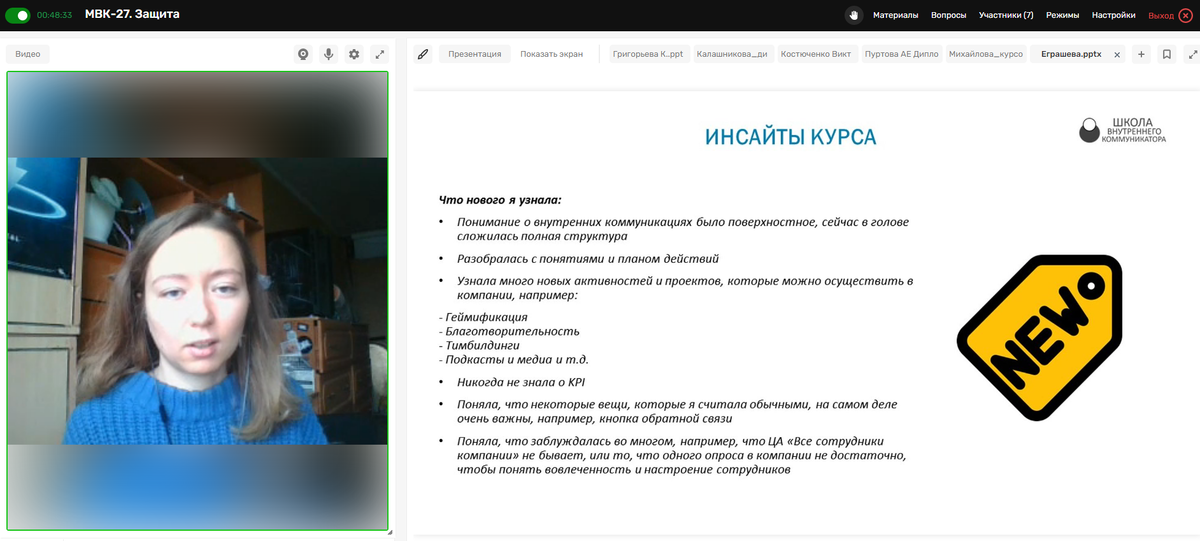Click the bookmark icon
1200x541 pixels.
[x=1166, y=54]
